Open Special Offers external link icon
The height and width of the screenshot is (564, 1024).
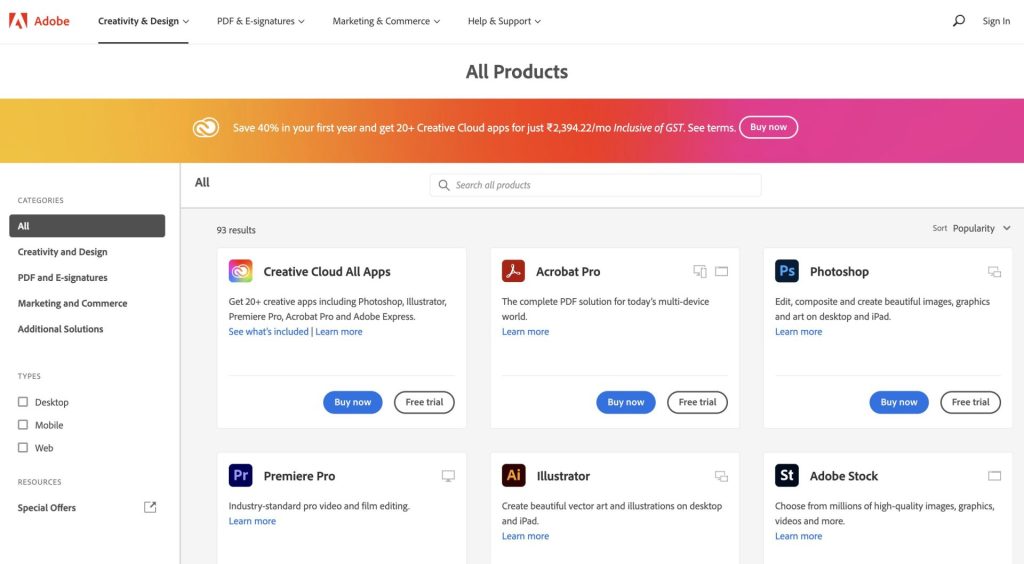[150, 507]
